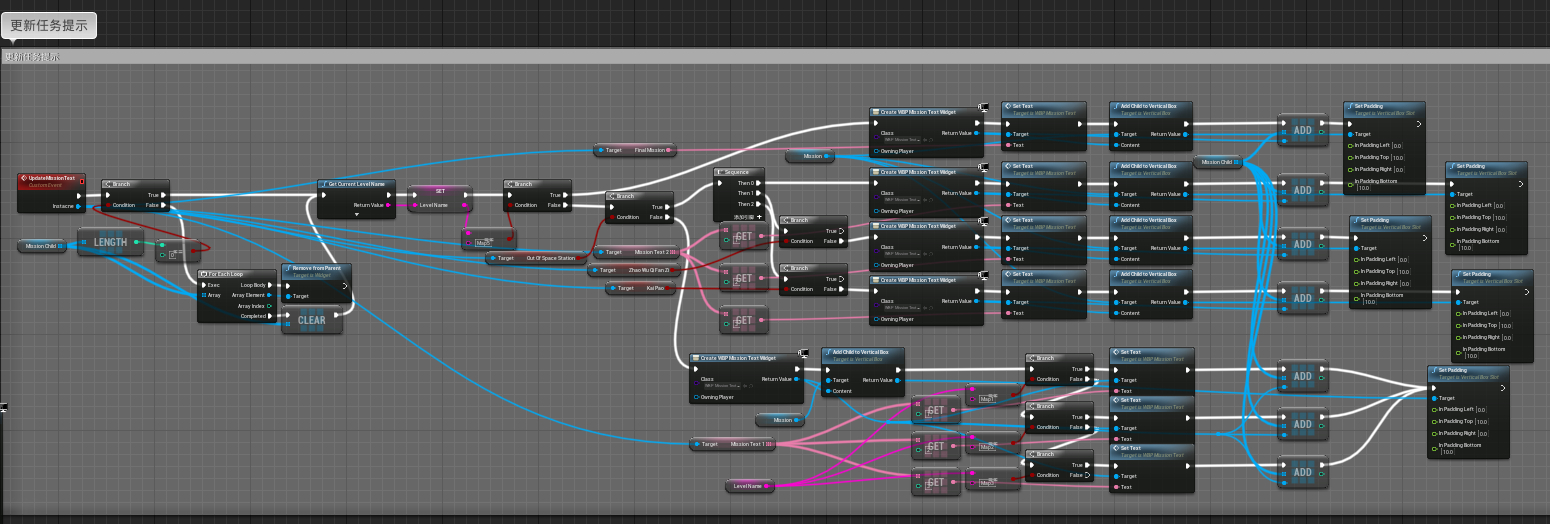Image resolution: width=1550 pixels, height=524 pixels.
Task: Click the SET Level Name variable node
Action: [440, 190]
